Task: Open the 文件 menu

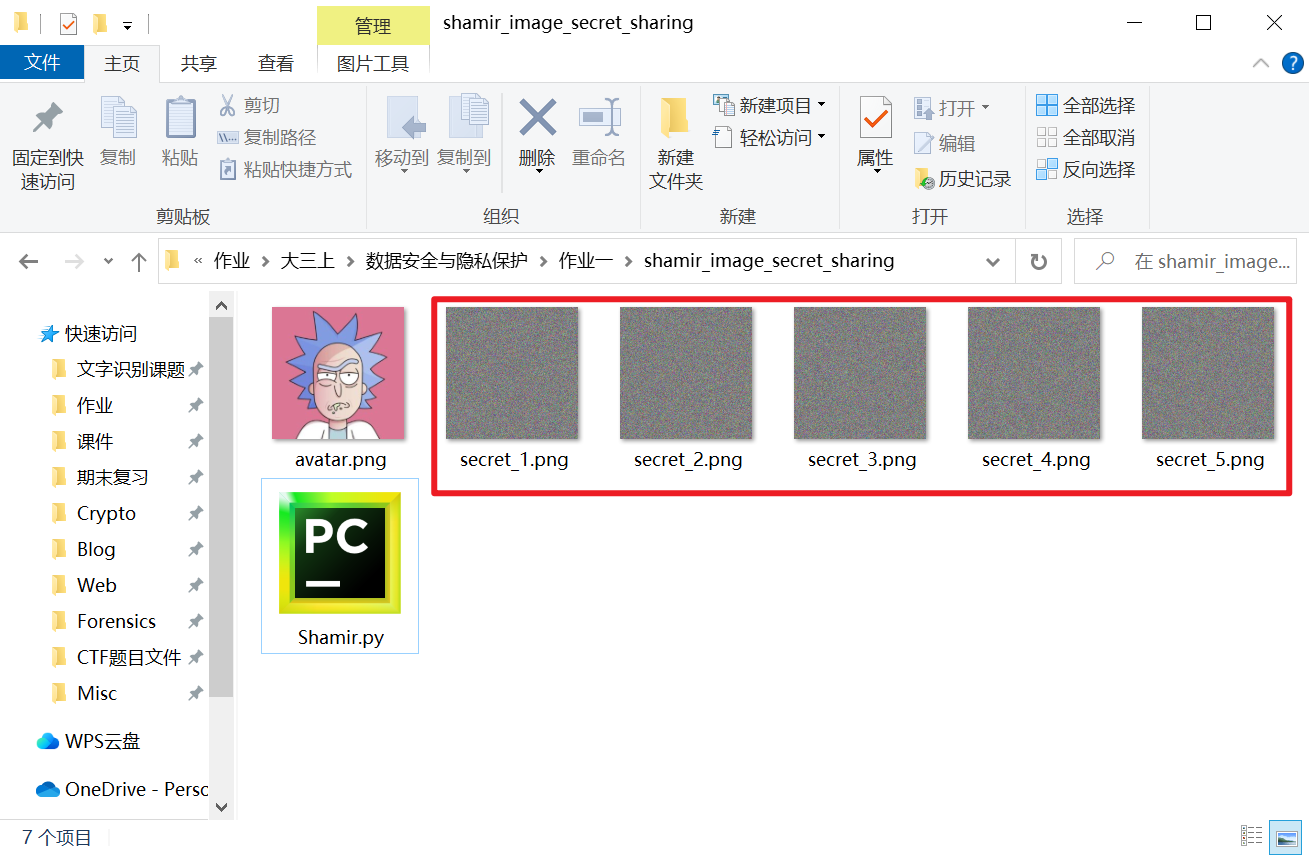Action: click(42, 62)
